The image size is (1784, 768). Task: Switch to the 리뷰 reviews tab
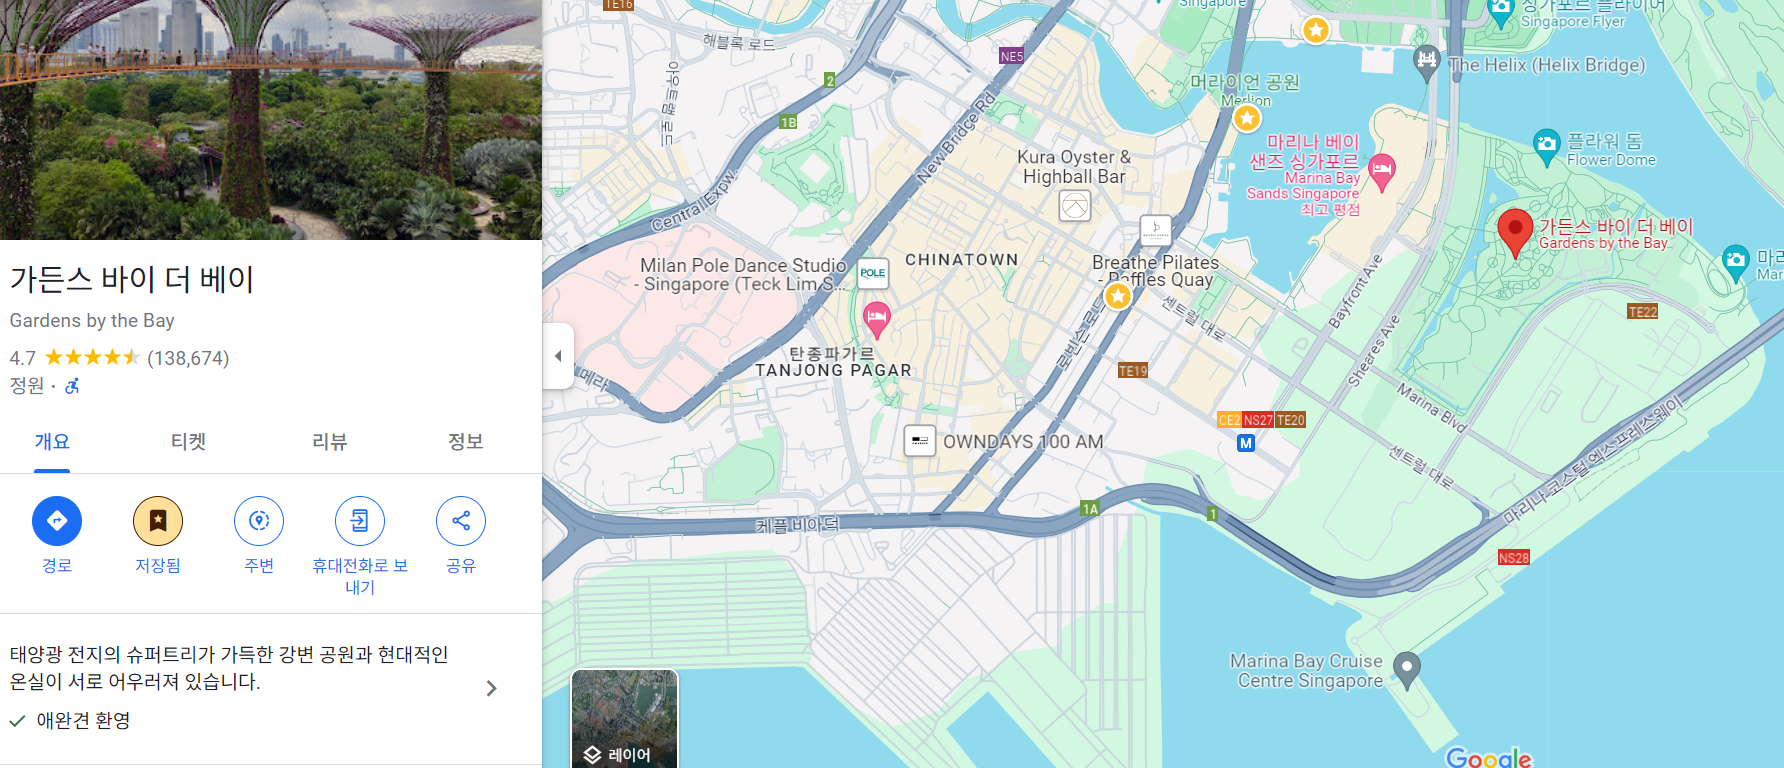pyautogui.click(x=329, y=442)
